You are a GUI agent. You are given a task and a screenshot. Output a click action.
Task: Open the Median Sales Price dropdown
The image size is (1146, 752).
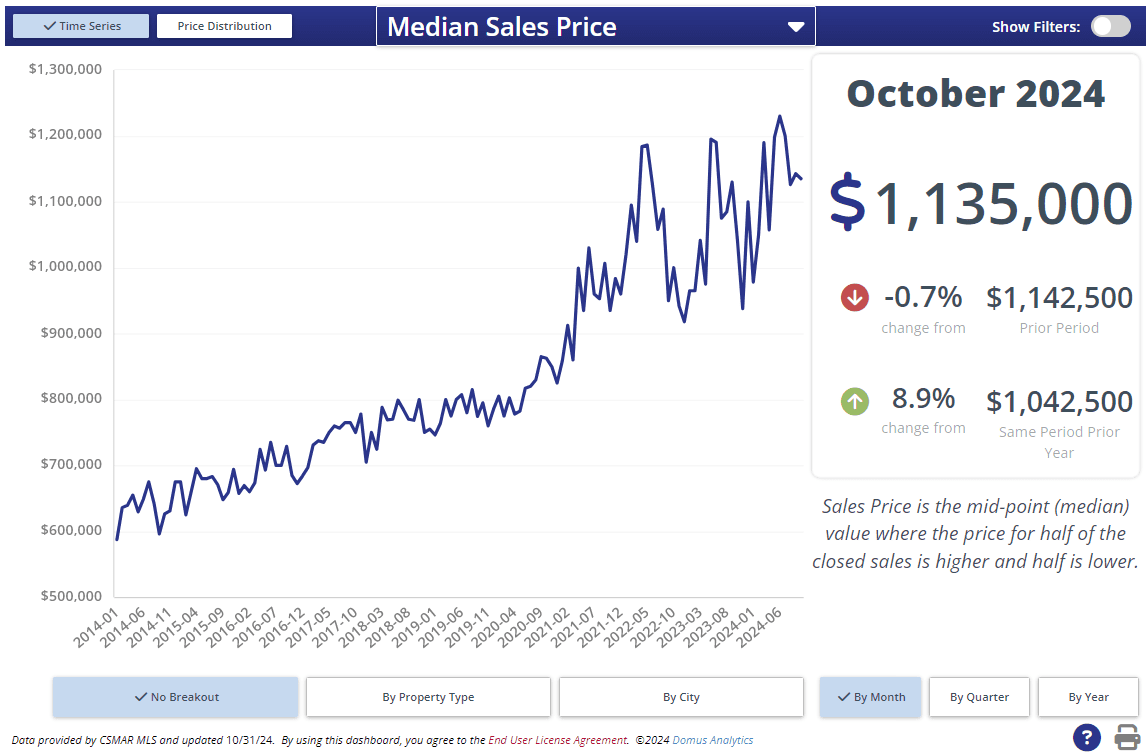pyautogui.click(x=595, y=27)
